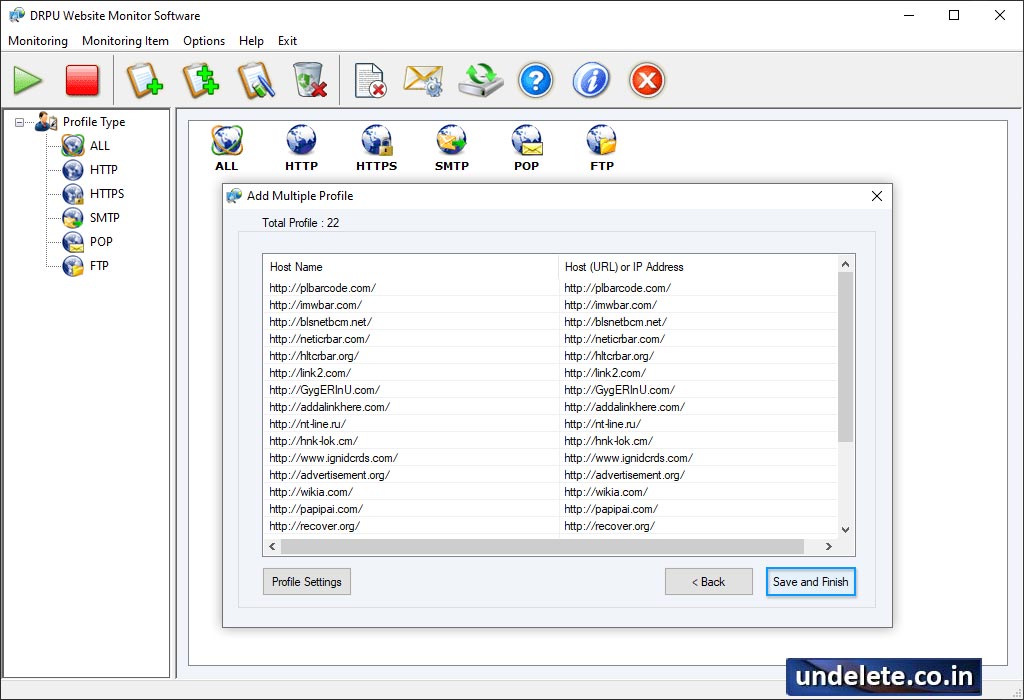Open Add Profile via the clipboard-plus icon

click(145, 80)
